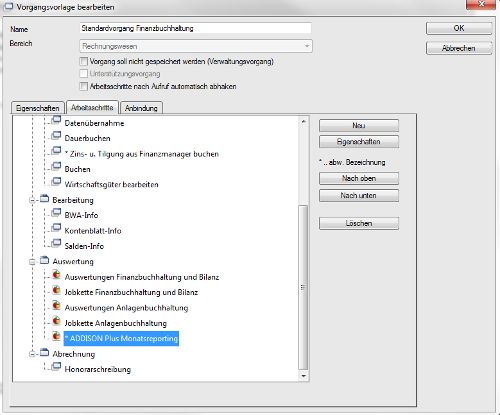Select the Salden-Info entry

click(84, 246)
